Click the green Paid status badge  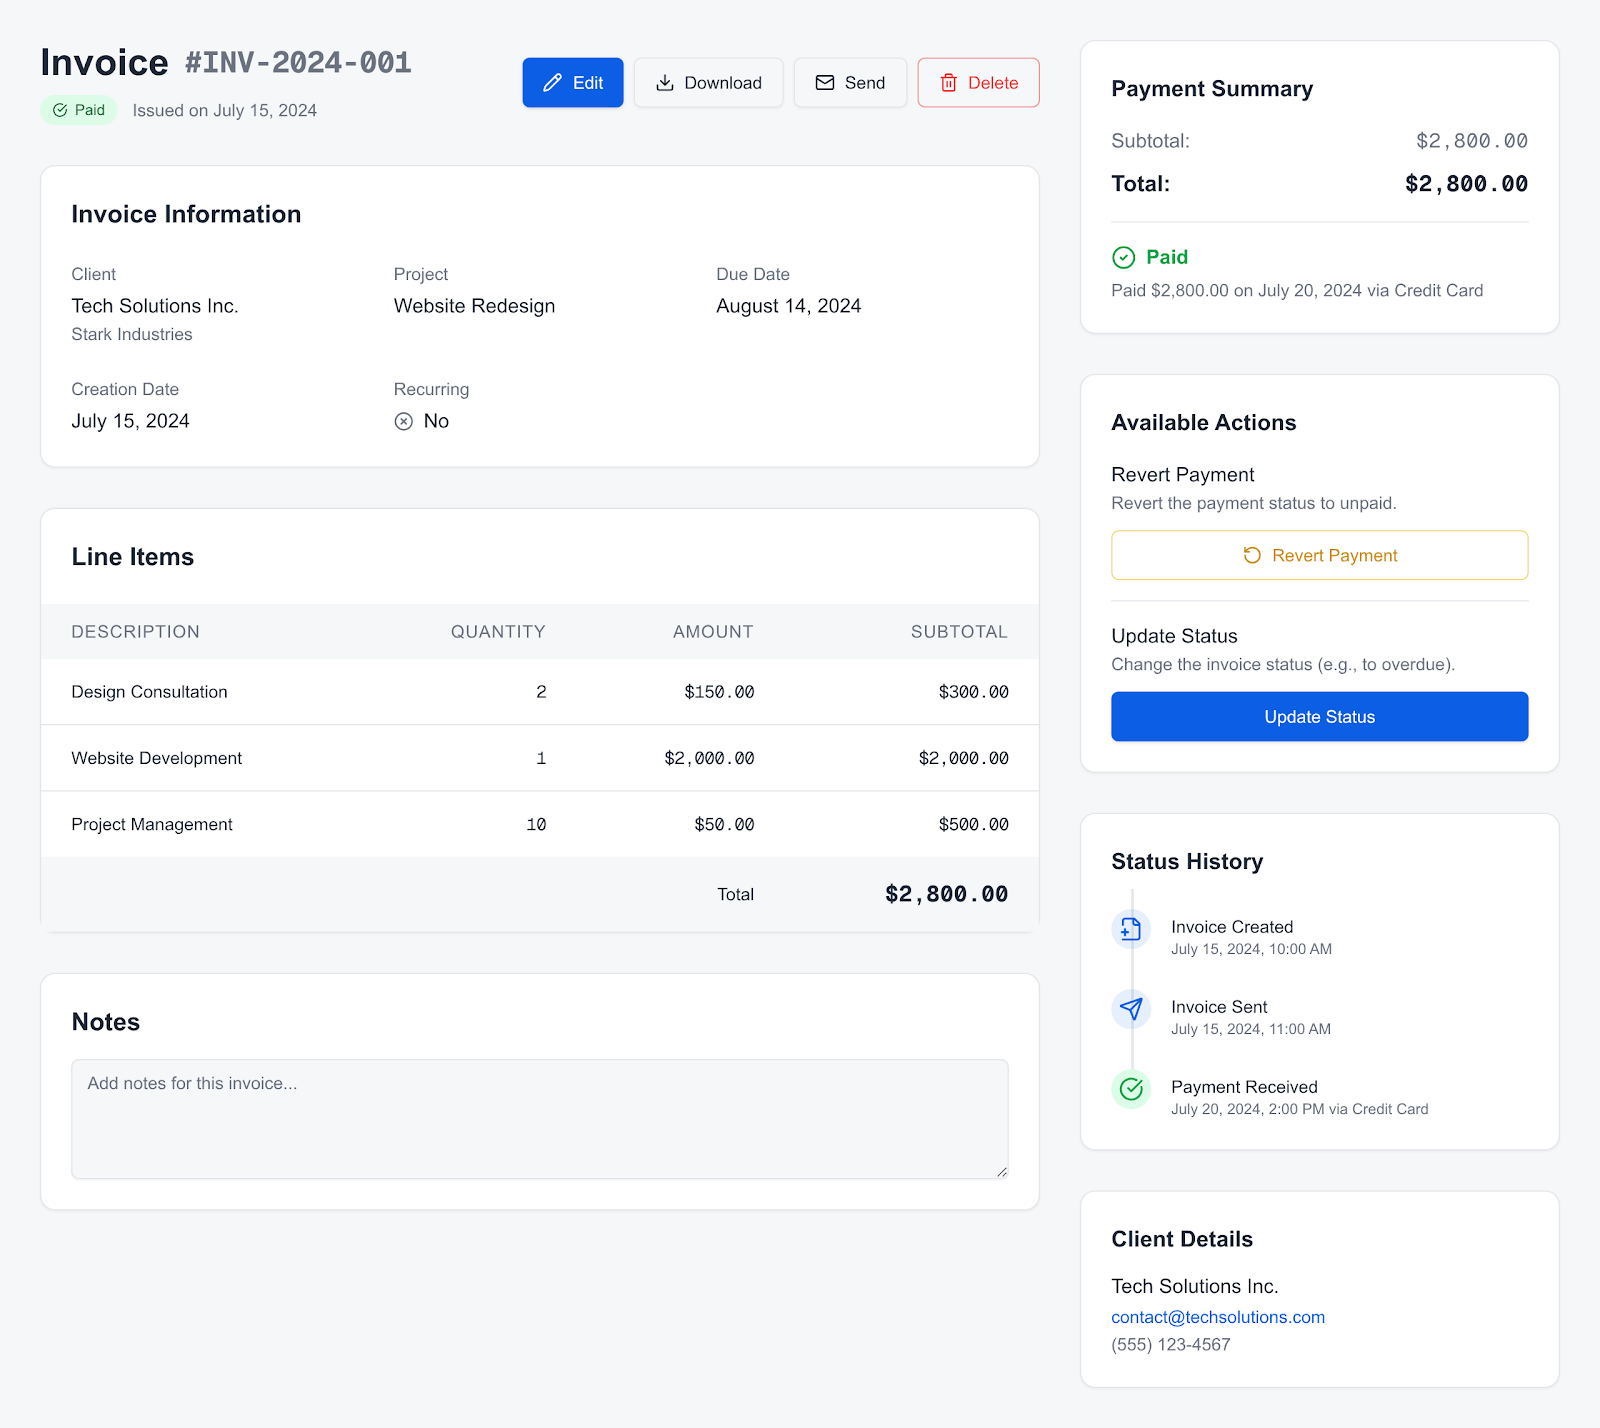pyautogui.click(x=79, y=110)
